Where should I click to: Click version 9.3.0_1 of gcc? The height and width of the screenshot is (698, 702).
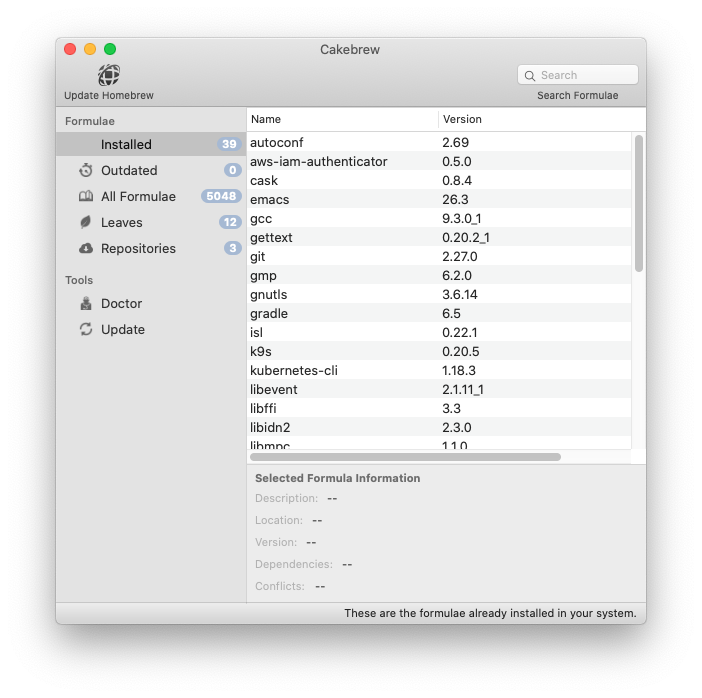coord(462,218)
